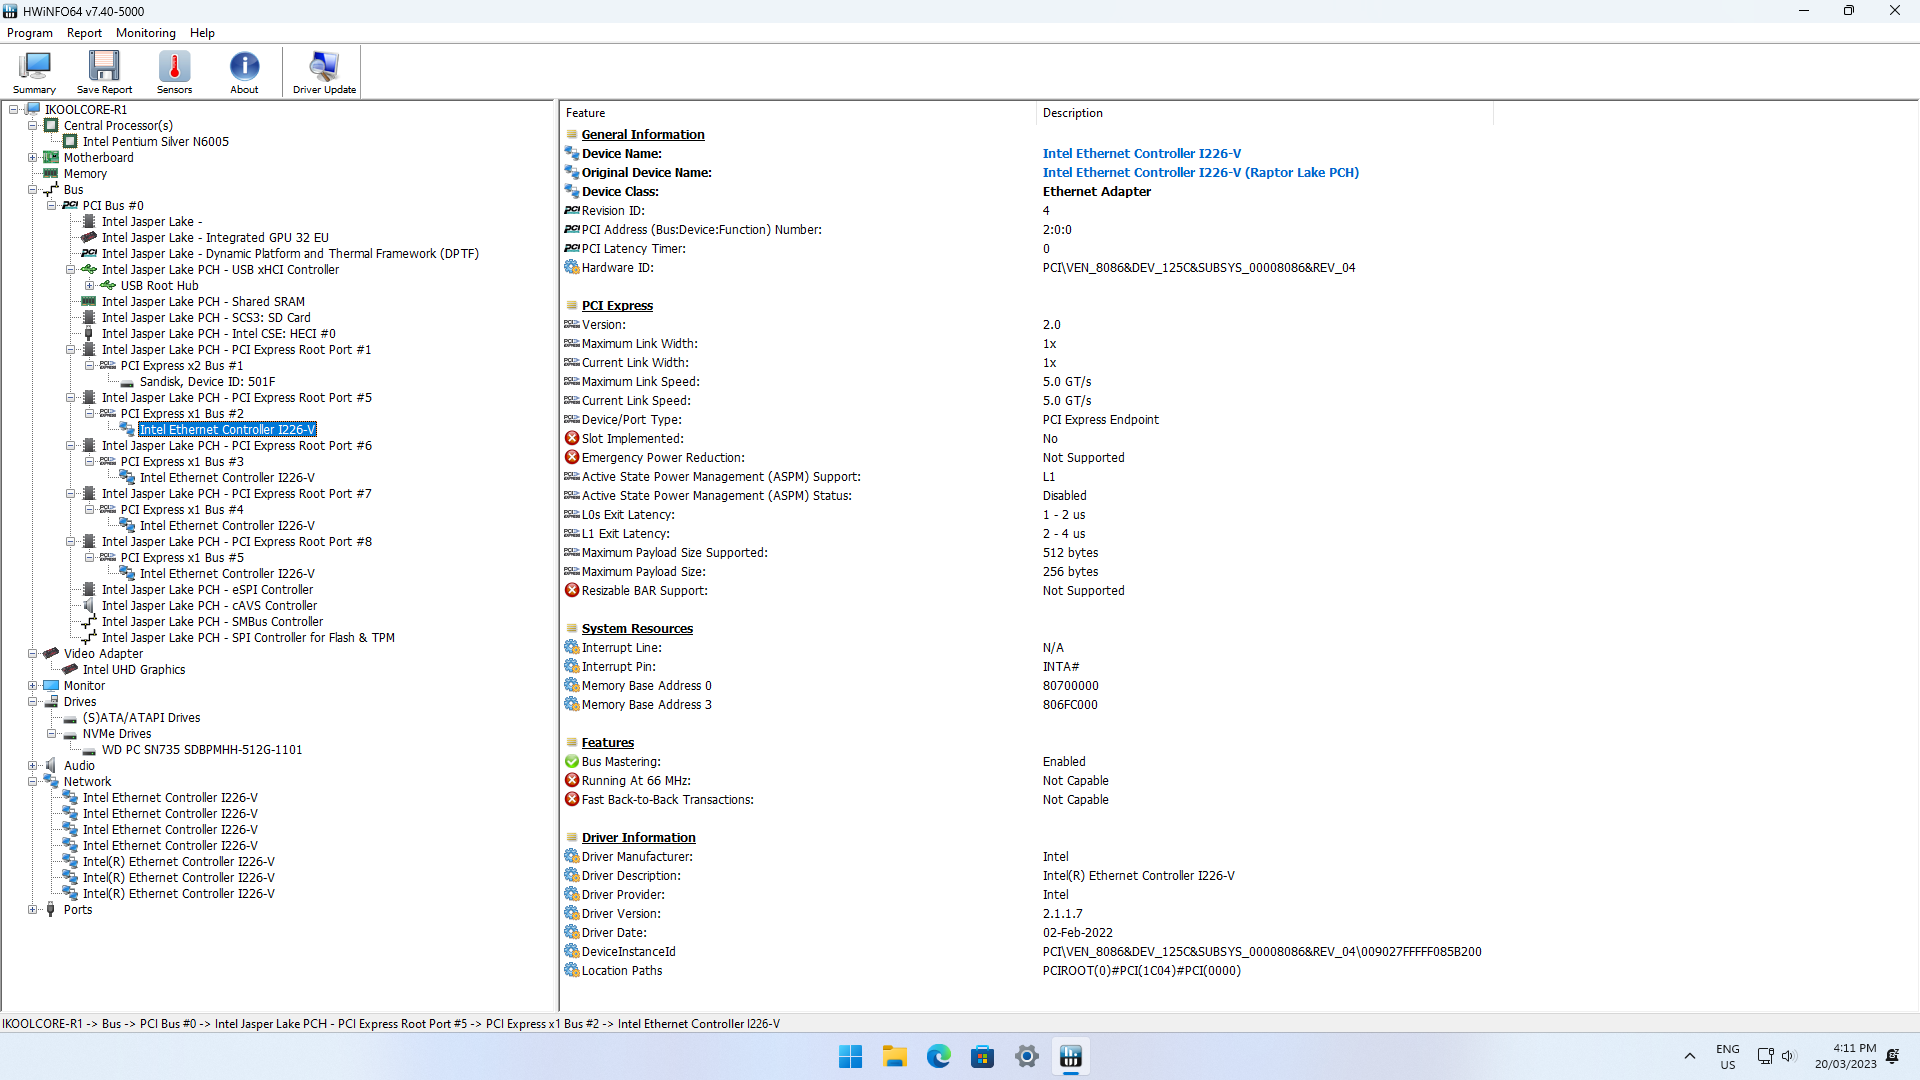
Task: Select Ports node in tree
Action: (78, 910)
